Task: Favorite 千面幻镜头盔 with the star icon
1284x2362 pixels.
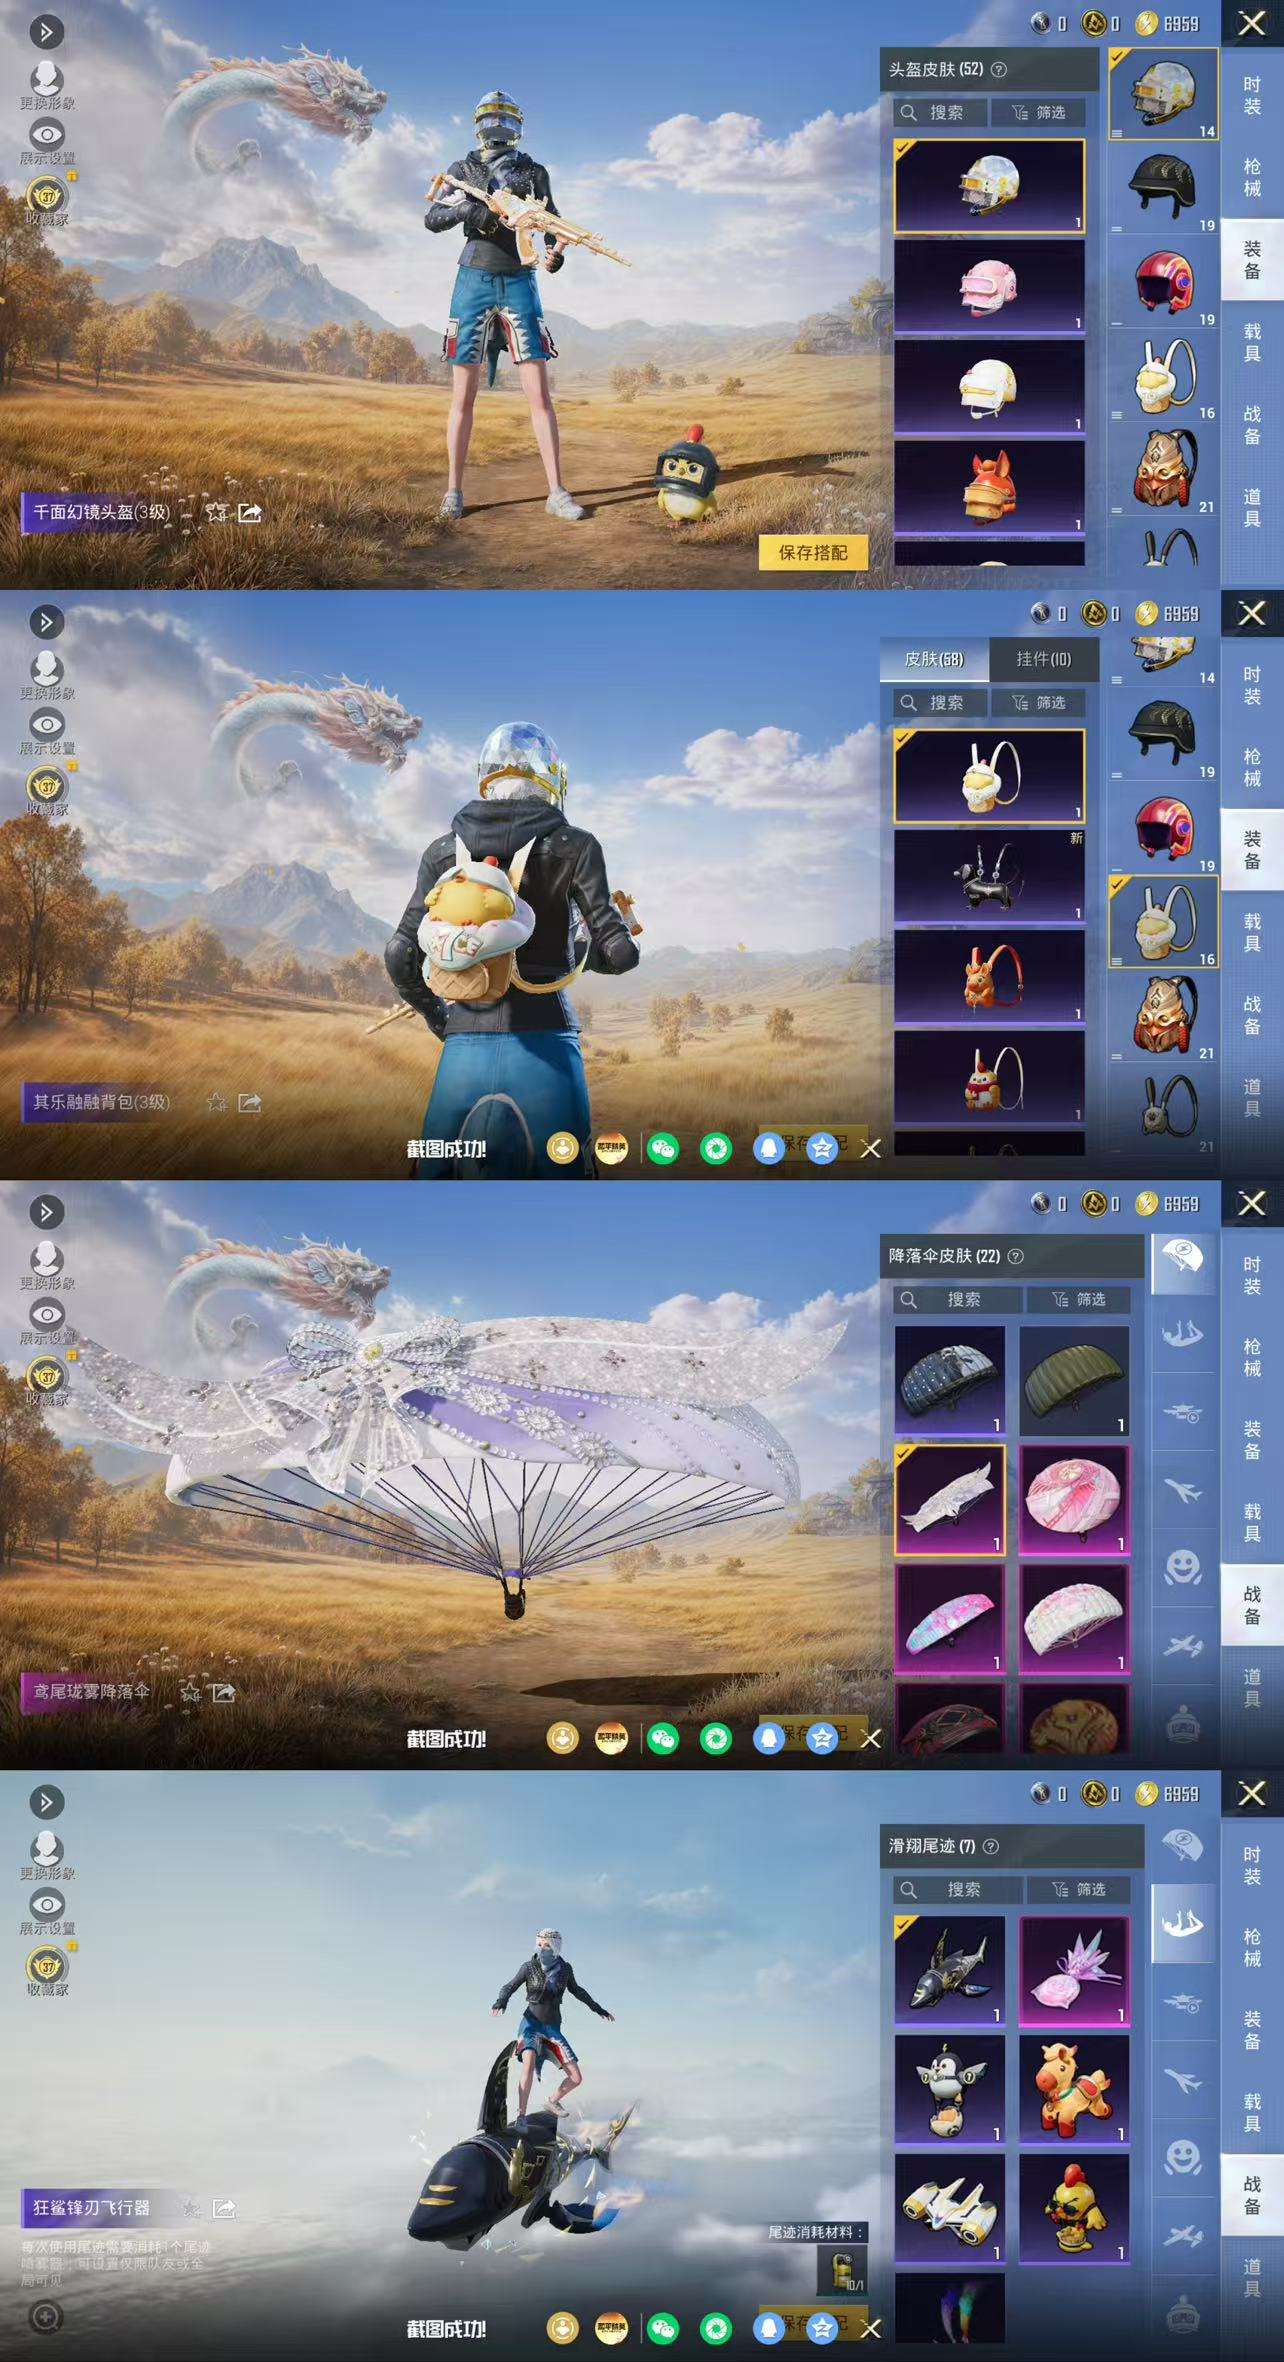Action: (x=216, y=512)
